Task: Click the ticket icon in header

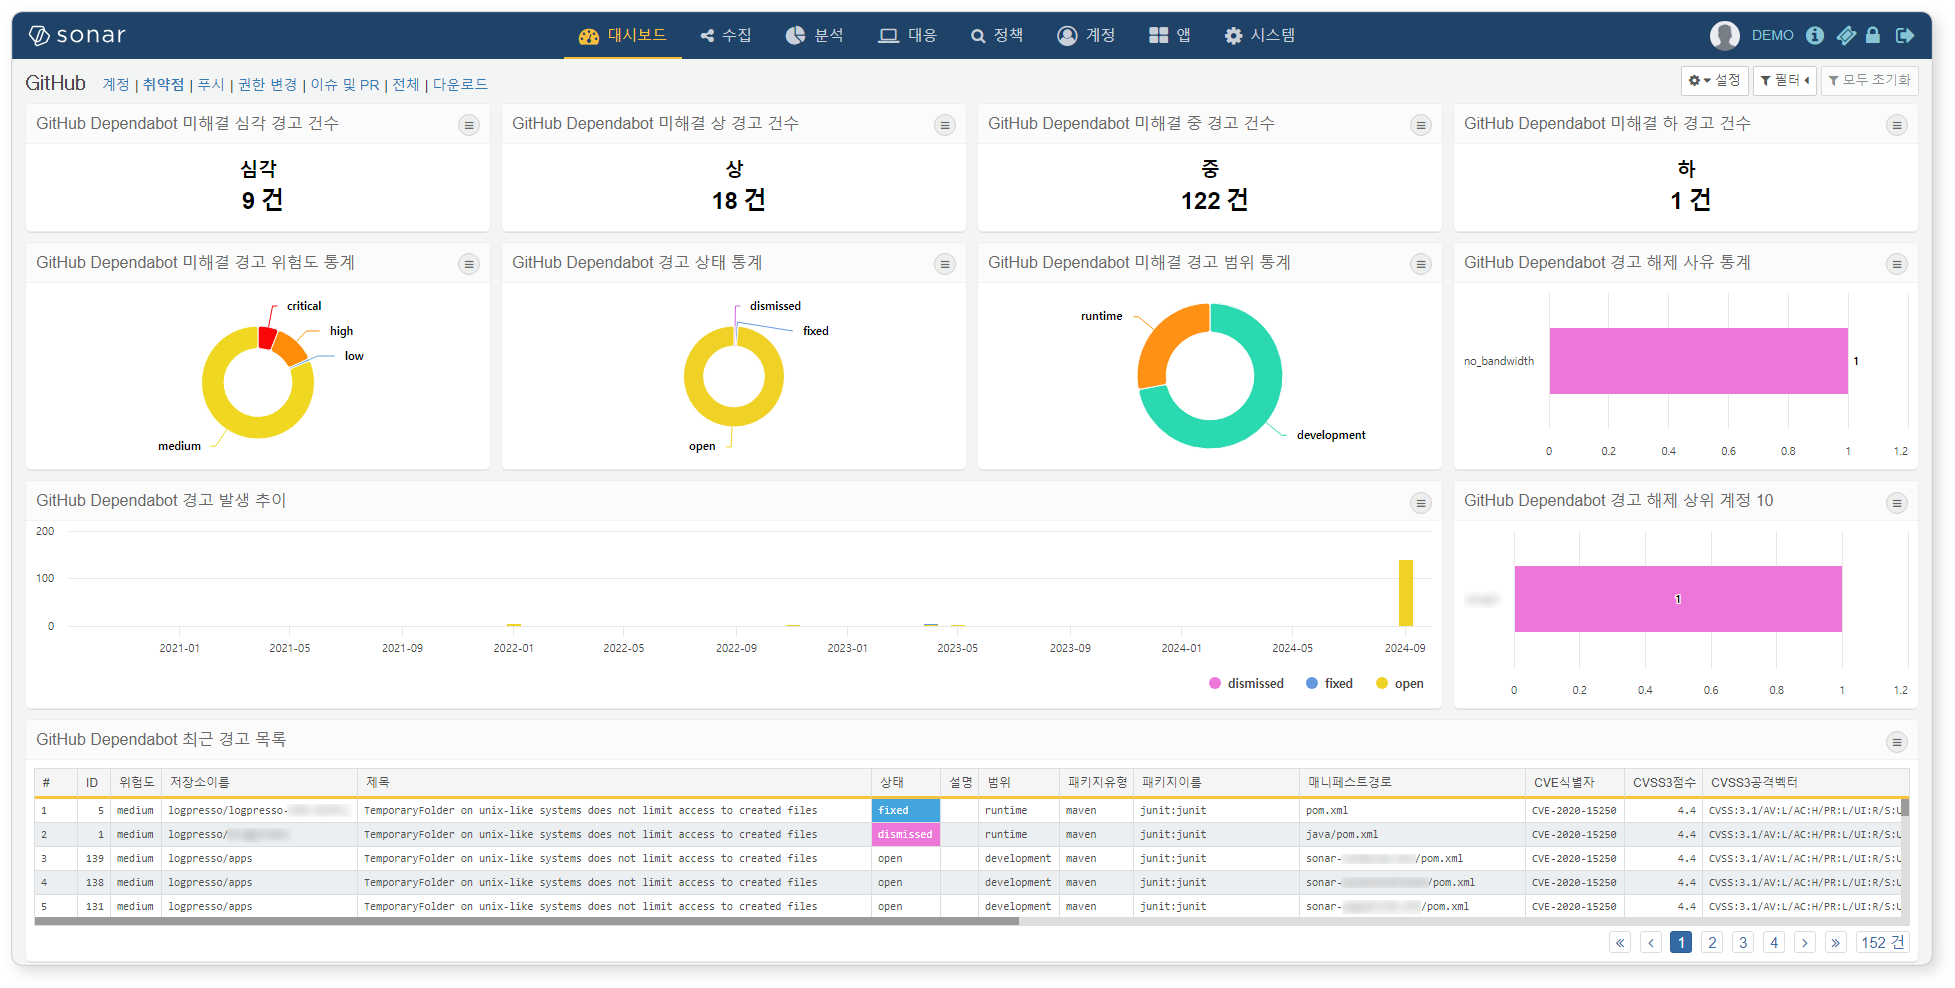Action: click(1846, 35)
